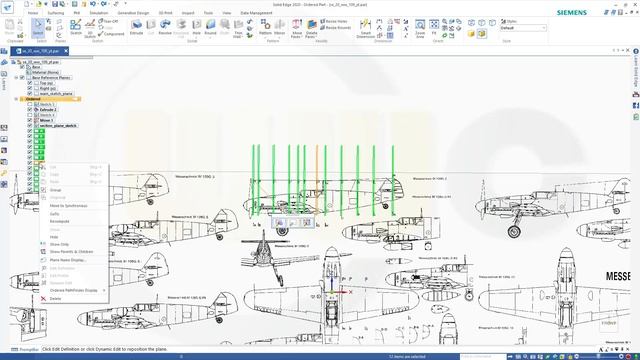This screenshot has width=640, height=360.
Task: Toggle the Mirror 3 feature checkbox
Action: 30,120
